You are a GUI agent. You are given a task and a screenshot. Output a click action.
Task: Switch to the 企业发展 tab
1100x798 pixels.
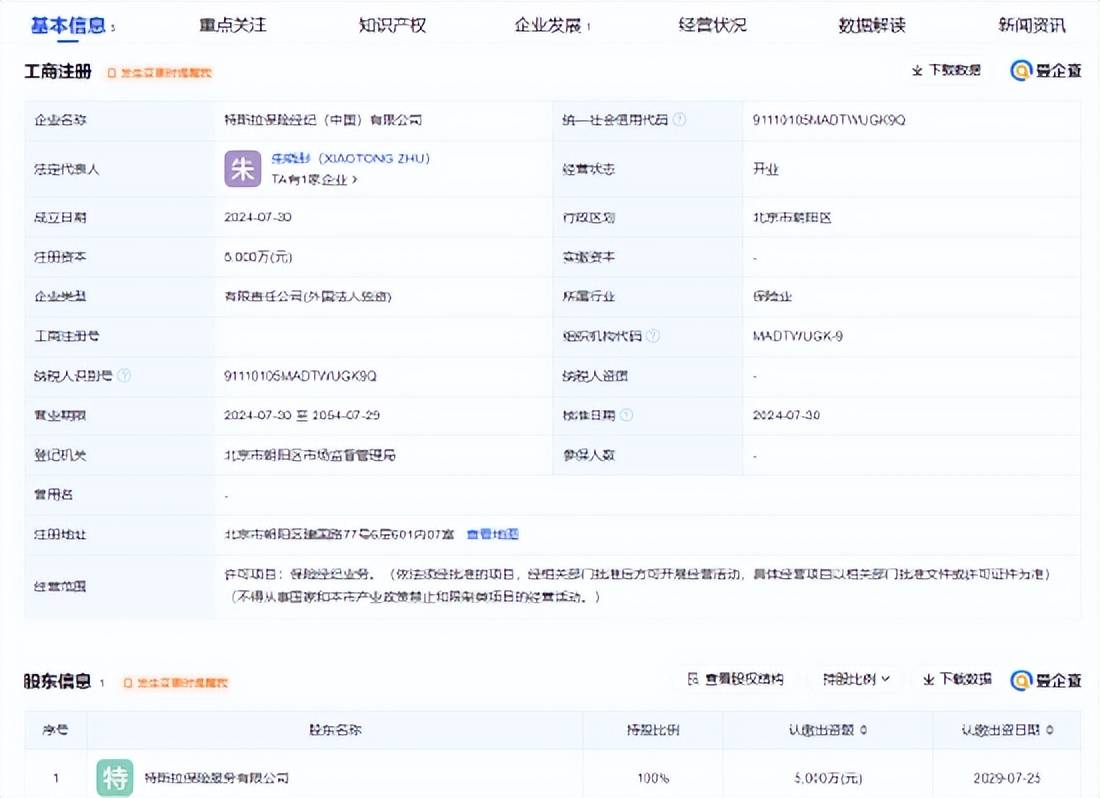(548, 26)
